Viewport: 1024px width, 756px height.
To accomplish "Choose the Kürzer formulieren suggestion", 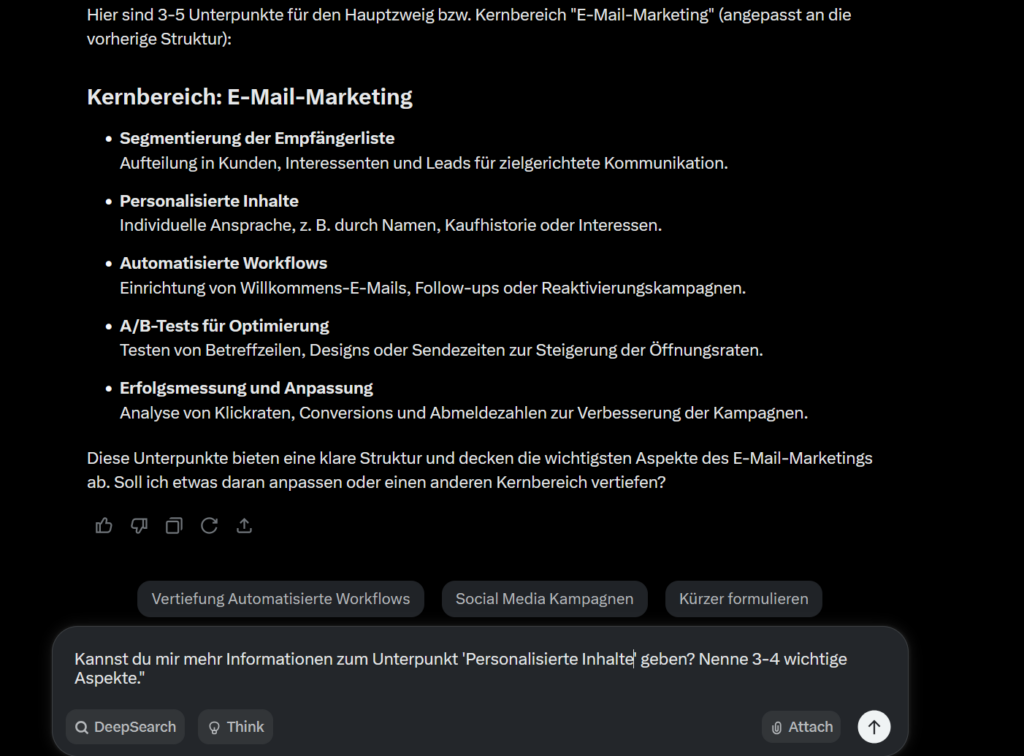I will pos(744,599).
